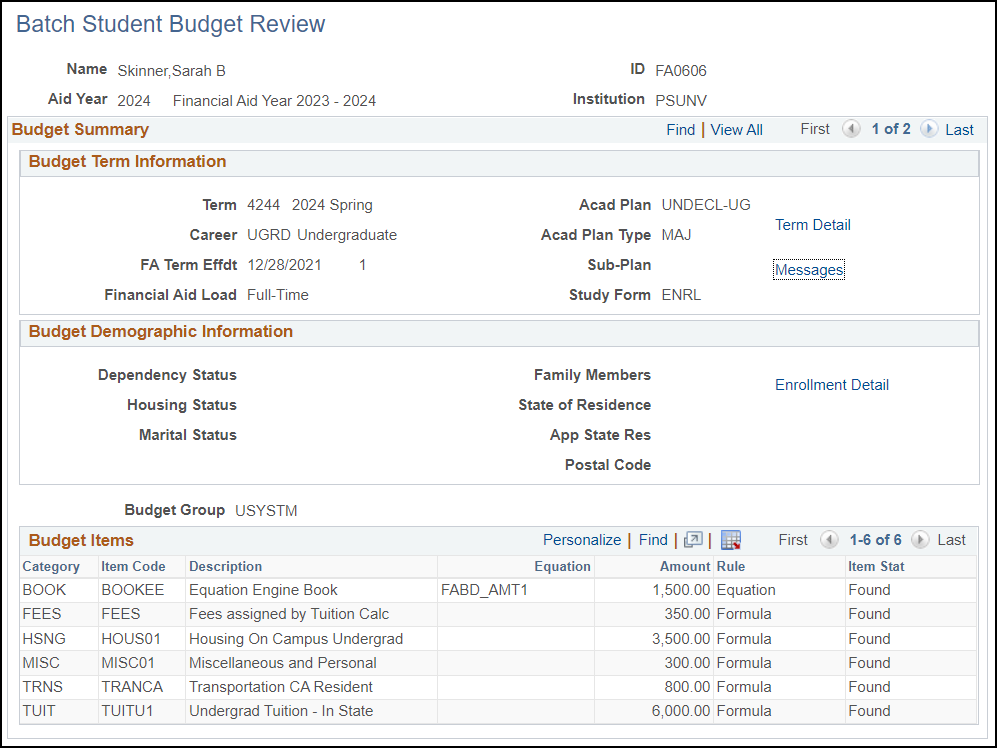This screenshot has width=997, height=748.
Task: View Enrollment Detail for the student
Action: click(x=831, y=385)
